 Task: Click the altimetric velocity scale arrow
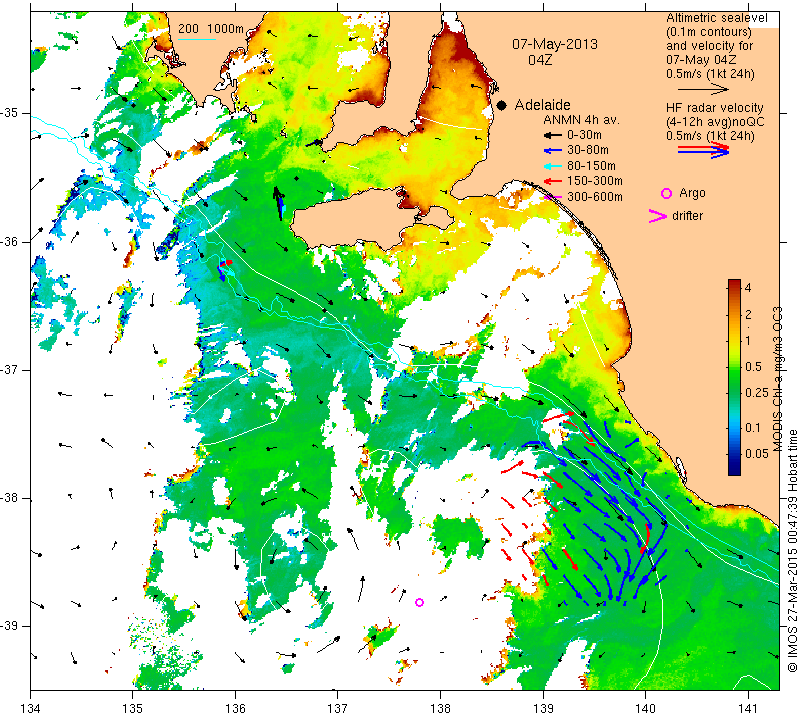click(703, 89)
